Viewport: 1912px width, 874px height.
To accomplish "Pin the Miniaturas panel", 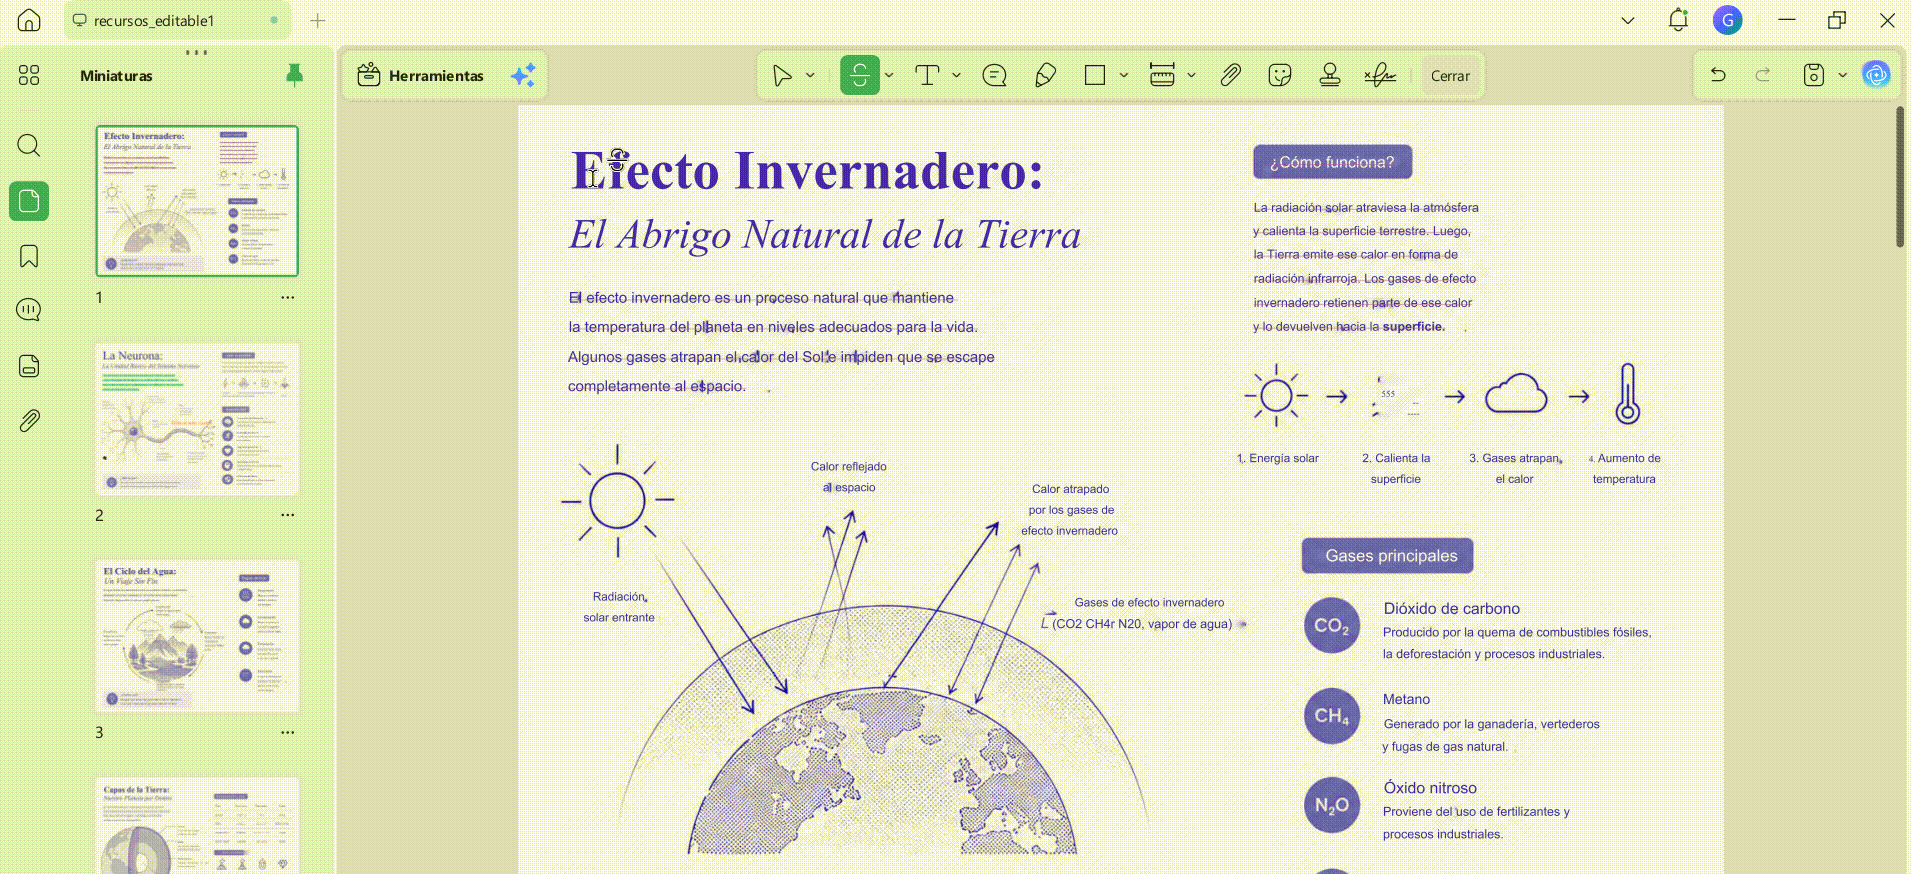I will [x=294, y=75].
